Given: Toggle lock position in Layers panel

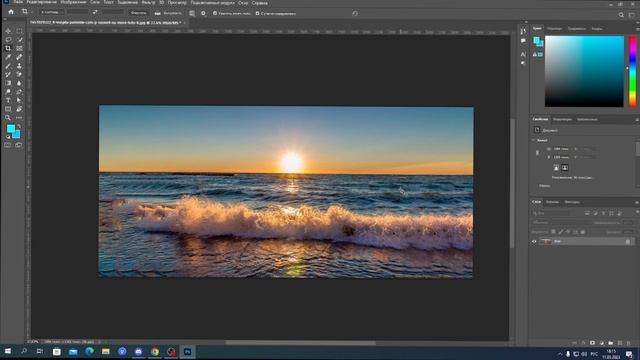Looking at the screenshot, I should (568, 231).
